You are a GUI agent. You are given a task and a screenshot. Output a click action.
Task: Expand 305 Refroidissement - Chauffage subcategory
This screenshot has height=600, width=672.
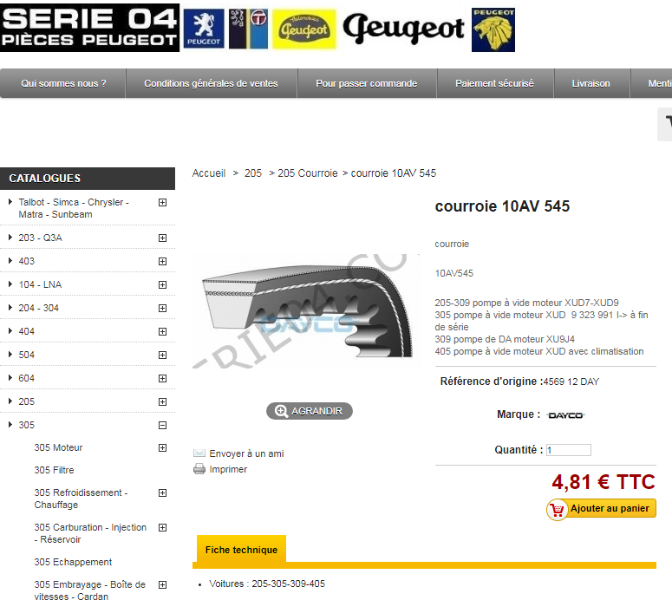click(162, 493)
